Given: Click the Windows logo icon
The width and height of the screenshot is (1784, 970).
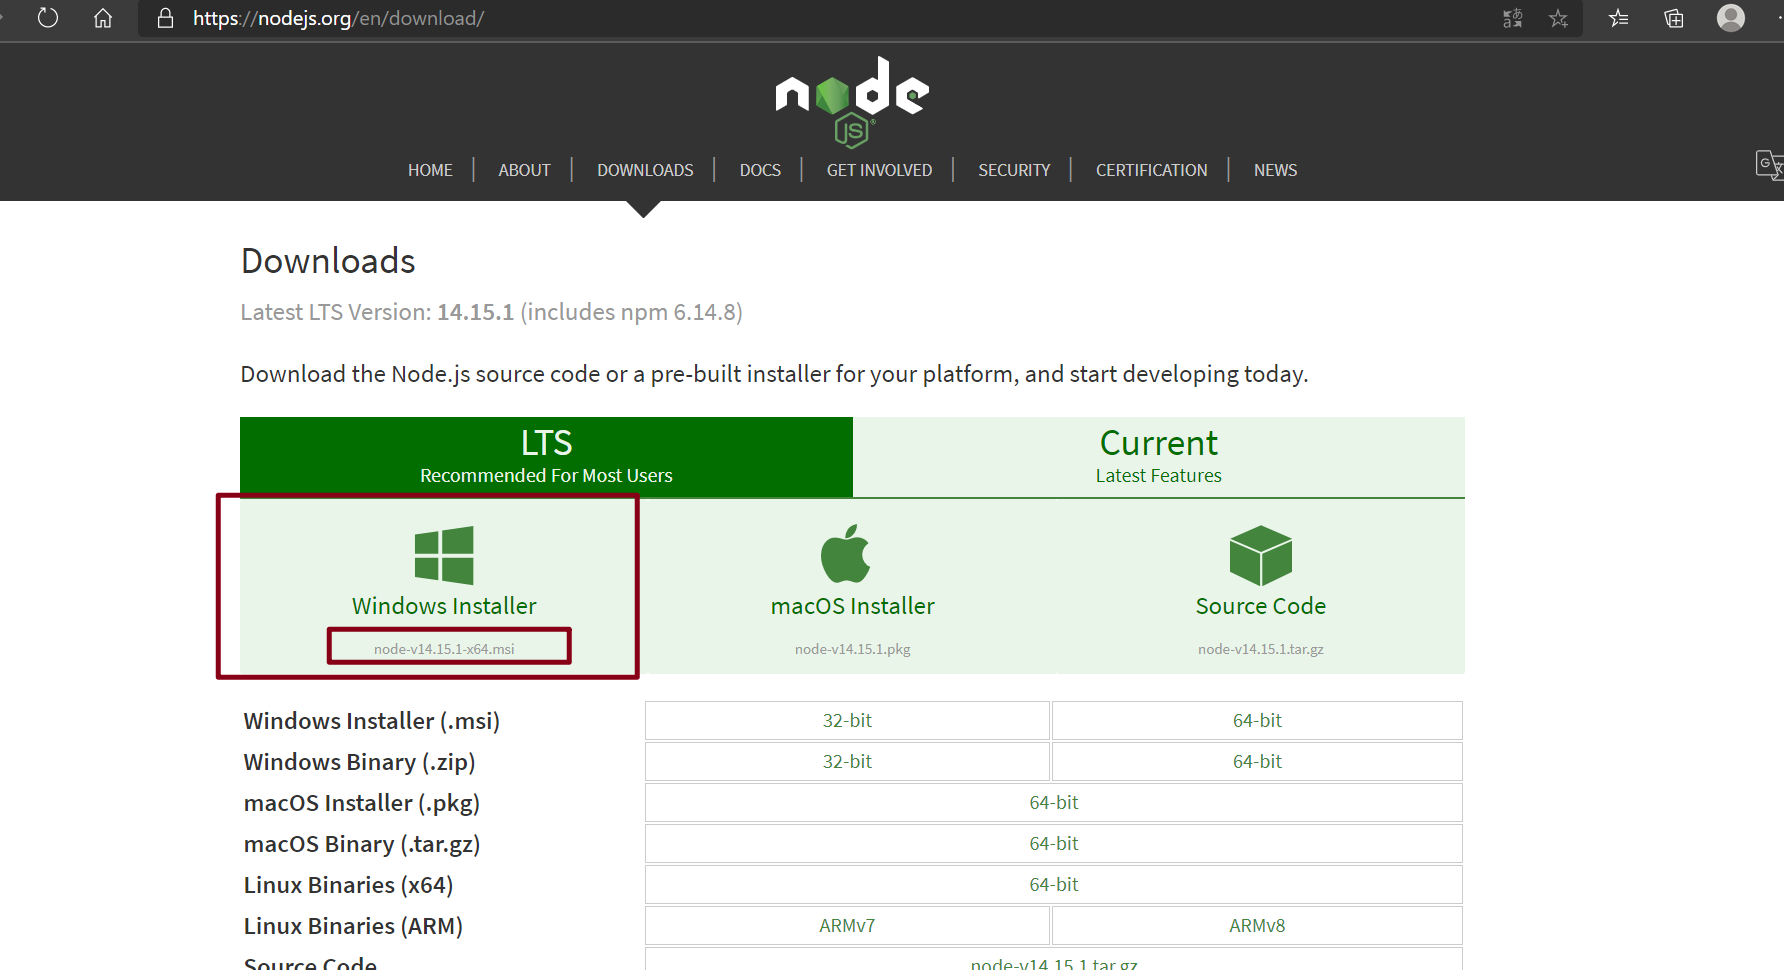Looking at the screenshot, I should [444, 555].
